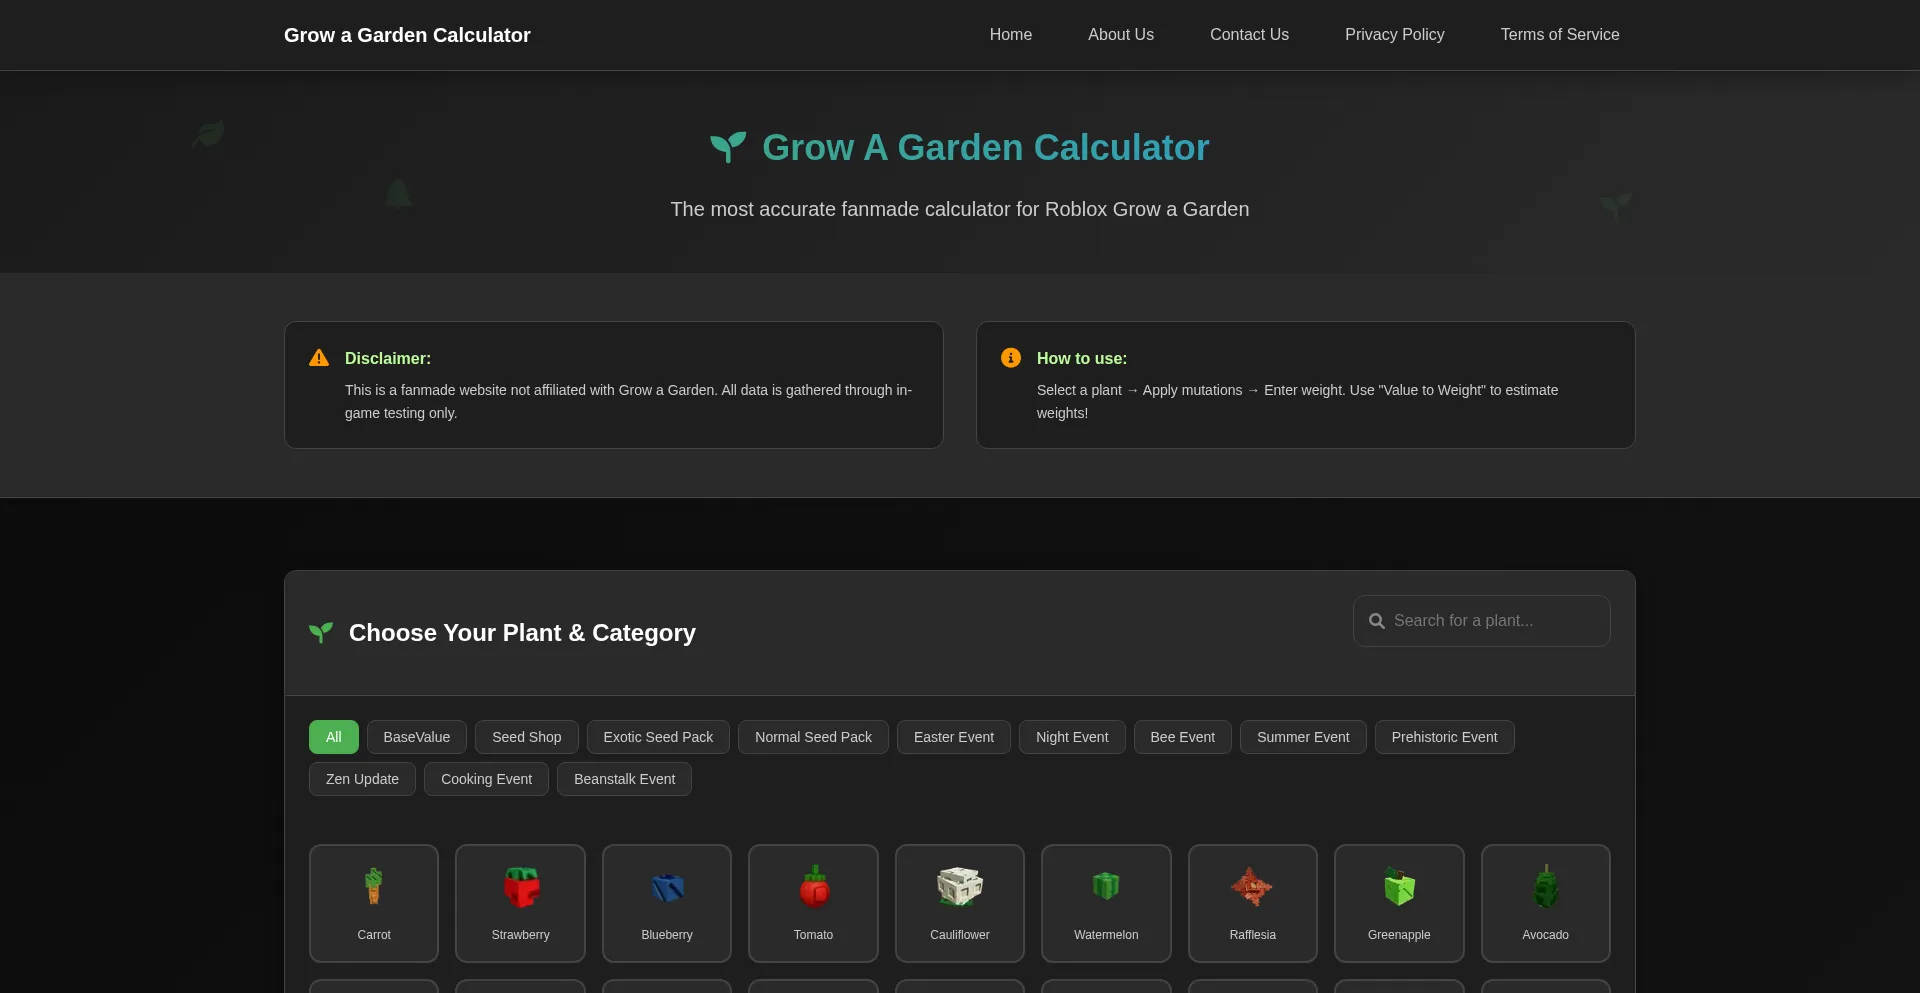This screenshot has width=1920, height=993.
Task: Choose the Blueberry plant icon
Action: pyautogui.click(x=667, y=887)
